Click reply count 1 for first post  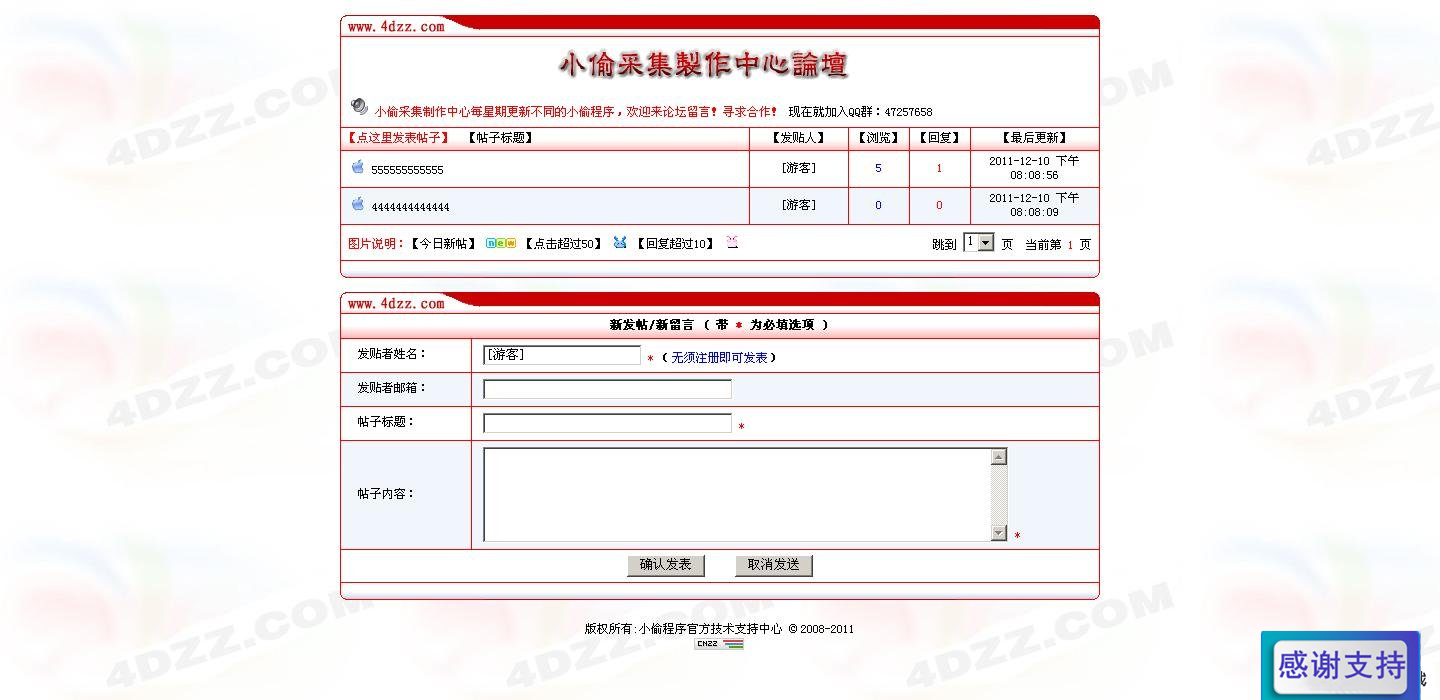pos(939,168)
